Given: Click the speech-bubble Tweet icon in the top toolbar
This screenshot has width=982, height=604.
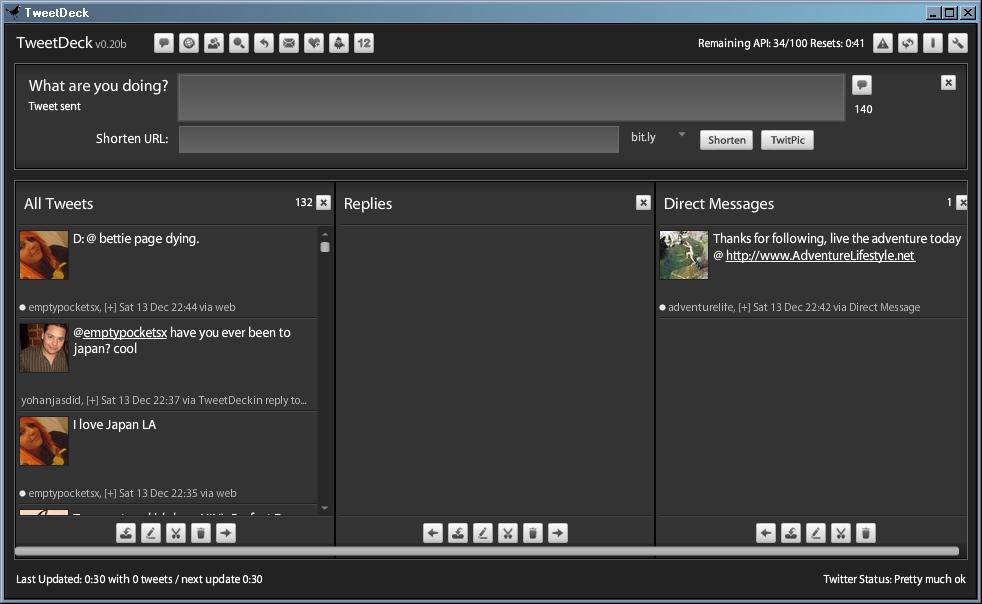Looking at the screenshot, I should (163, 43).
